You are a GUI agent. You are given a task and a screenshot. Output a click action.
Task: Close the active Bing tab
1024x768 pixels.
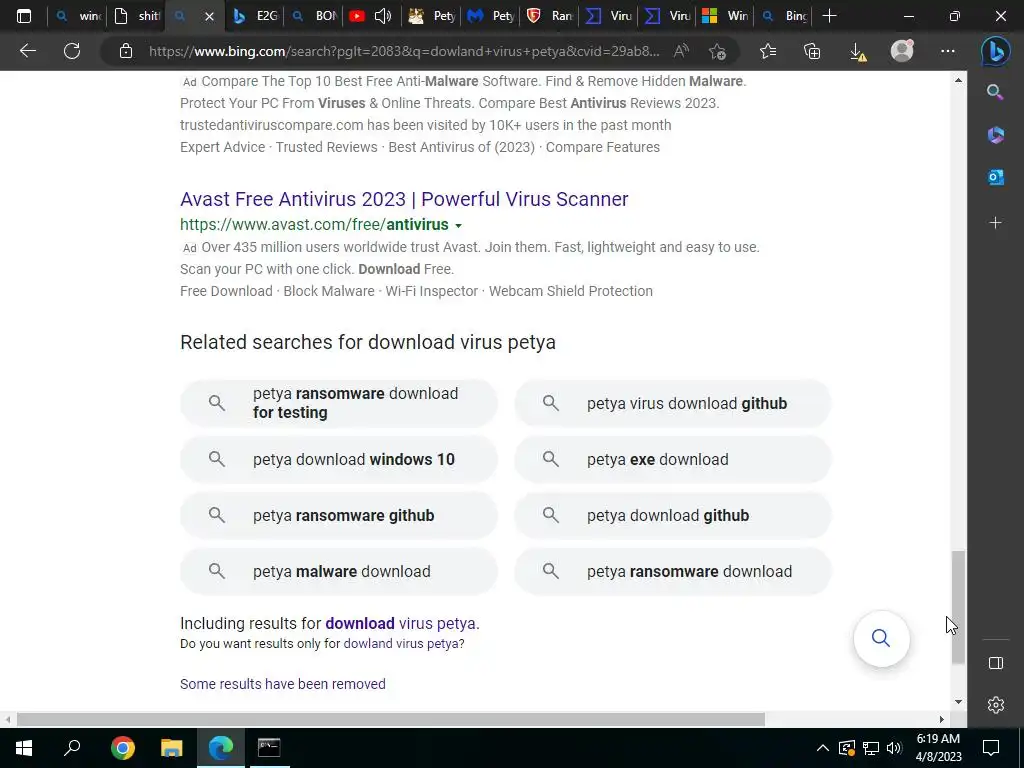[x=209, y=16]
